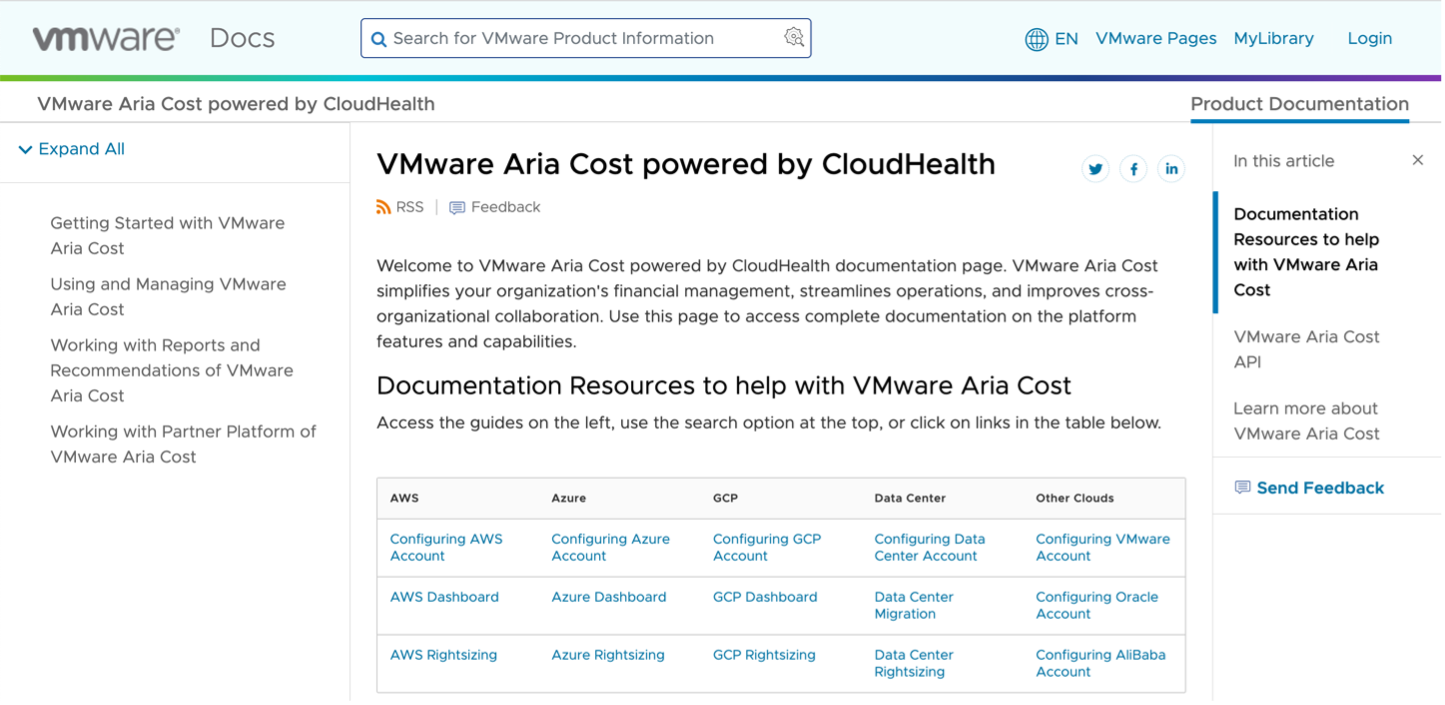This screenshot has width=1445, height=705.
Task: Open Configuring AWS Account link
Action: tap(446, 547)
